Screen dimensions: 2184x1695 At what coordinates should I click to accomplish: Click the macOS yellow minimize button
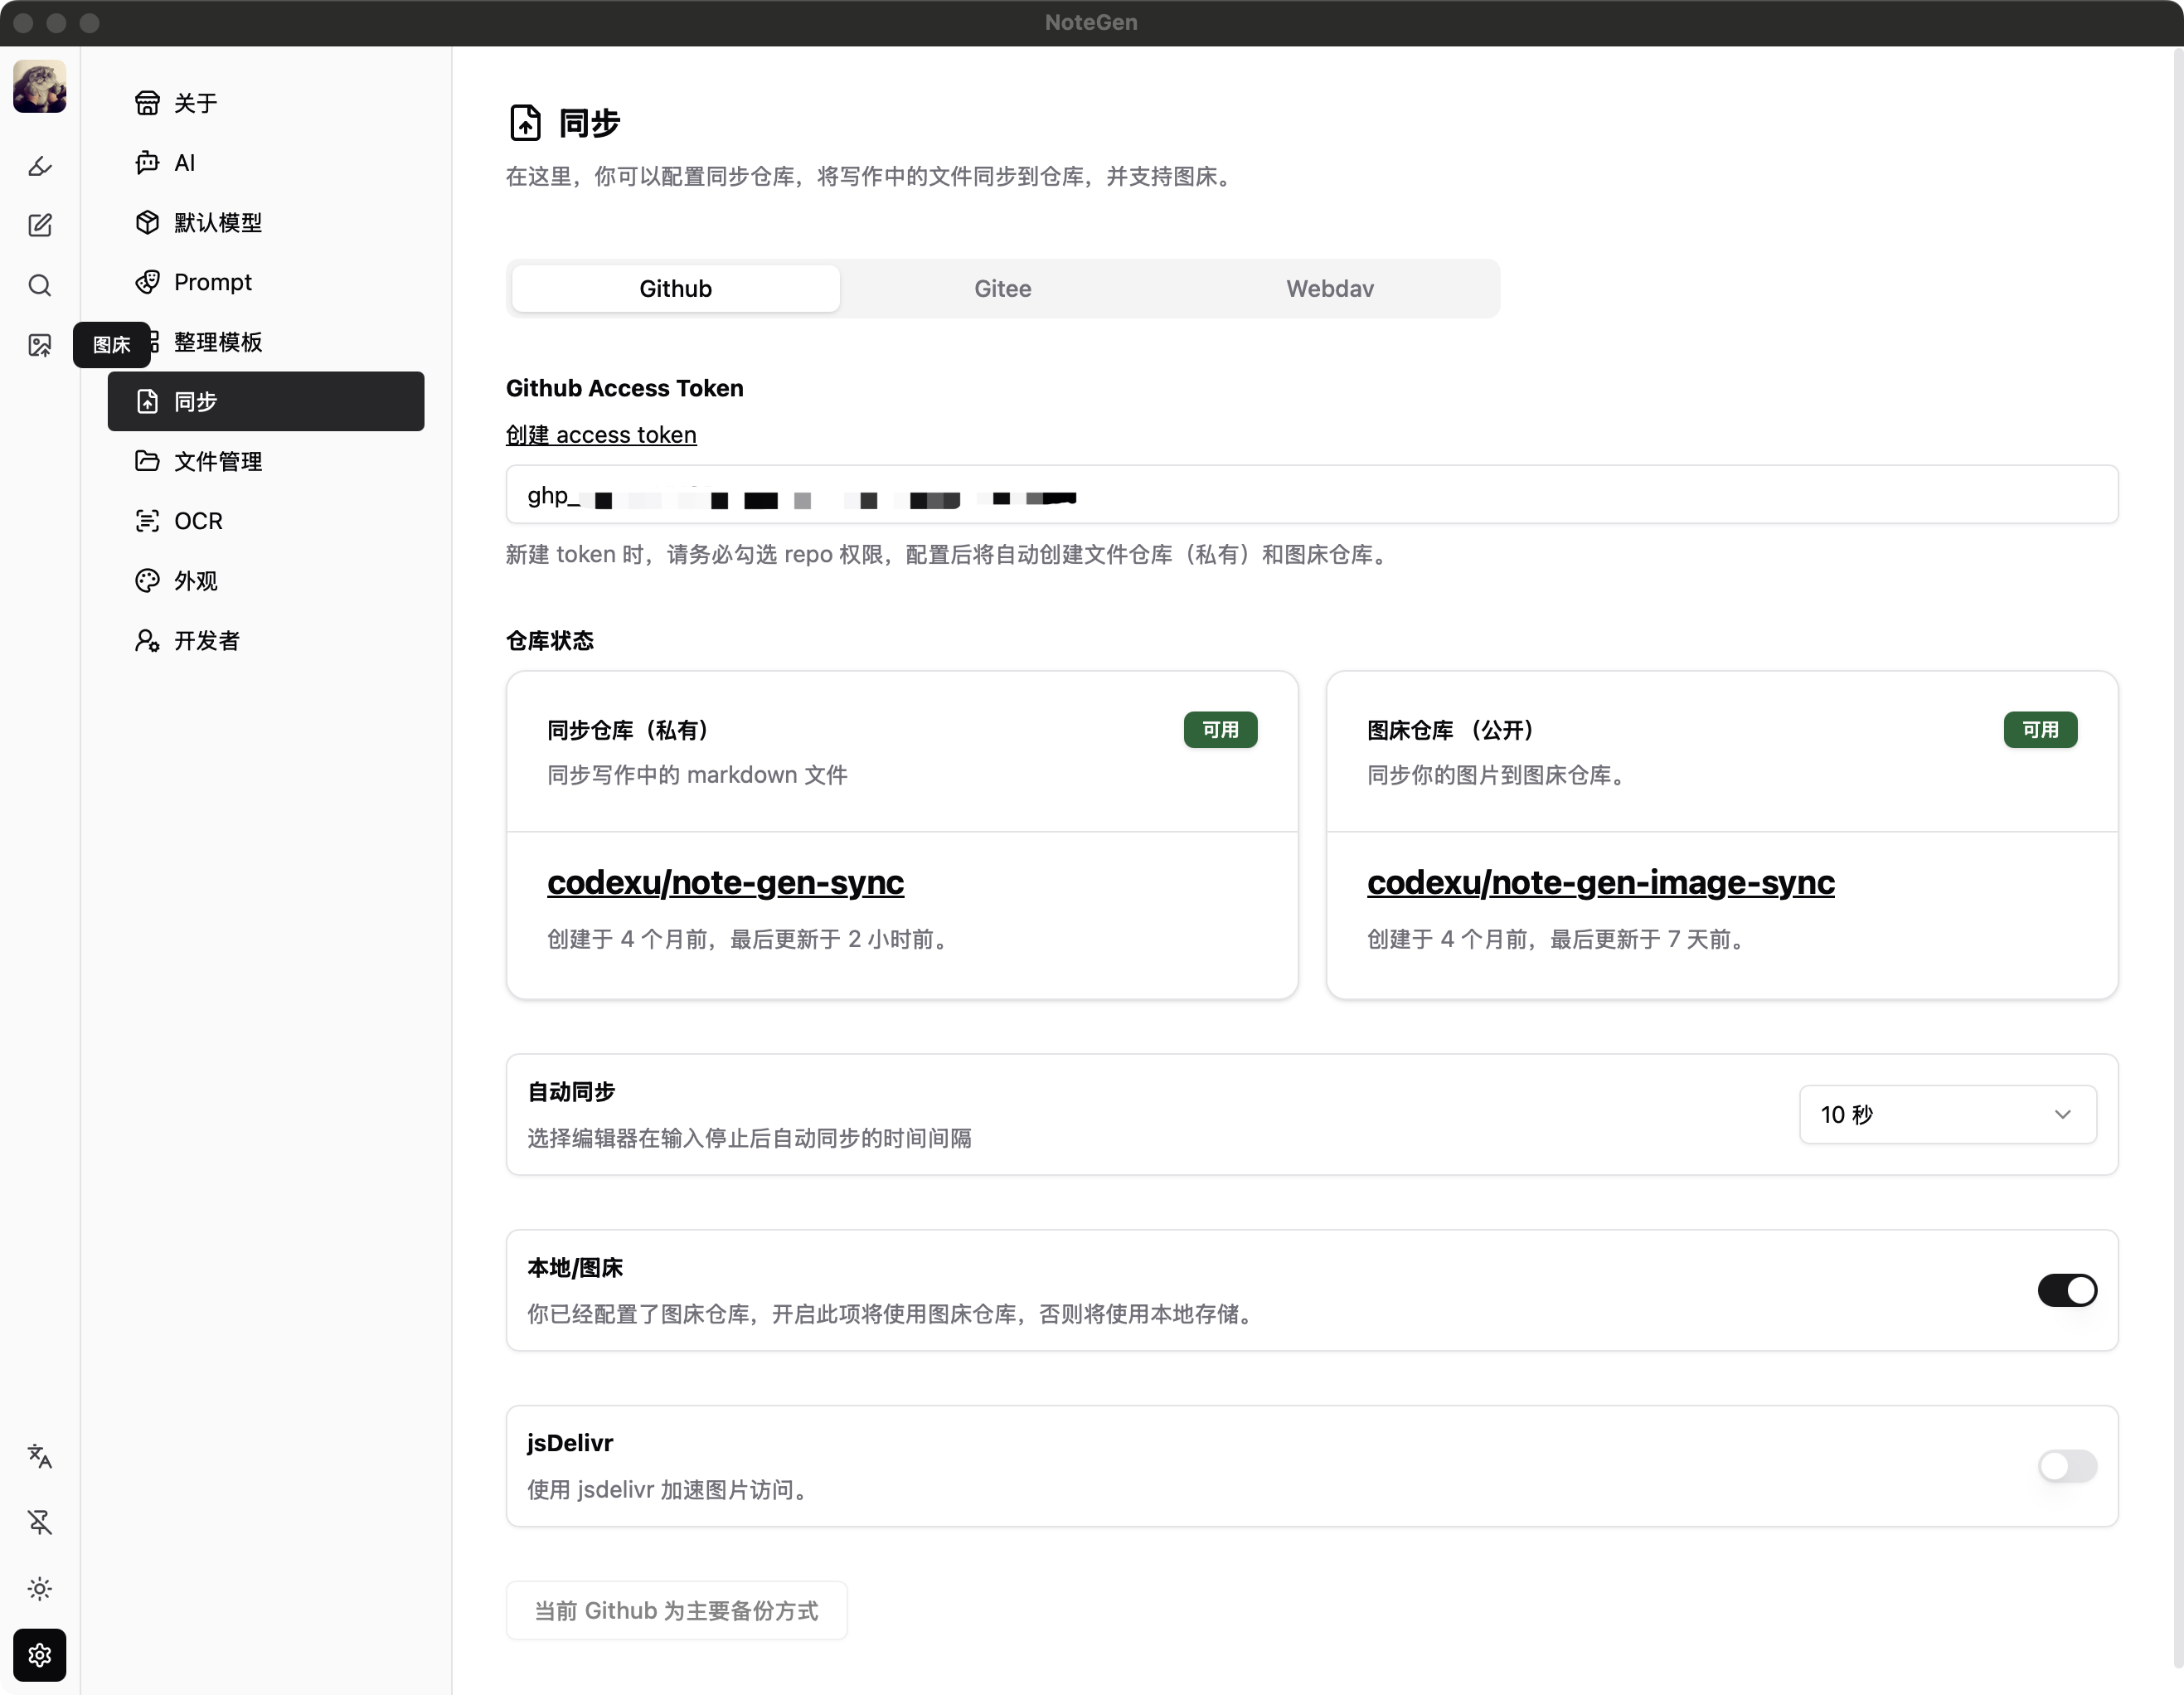point(56,23)
